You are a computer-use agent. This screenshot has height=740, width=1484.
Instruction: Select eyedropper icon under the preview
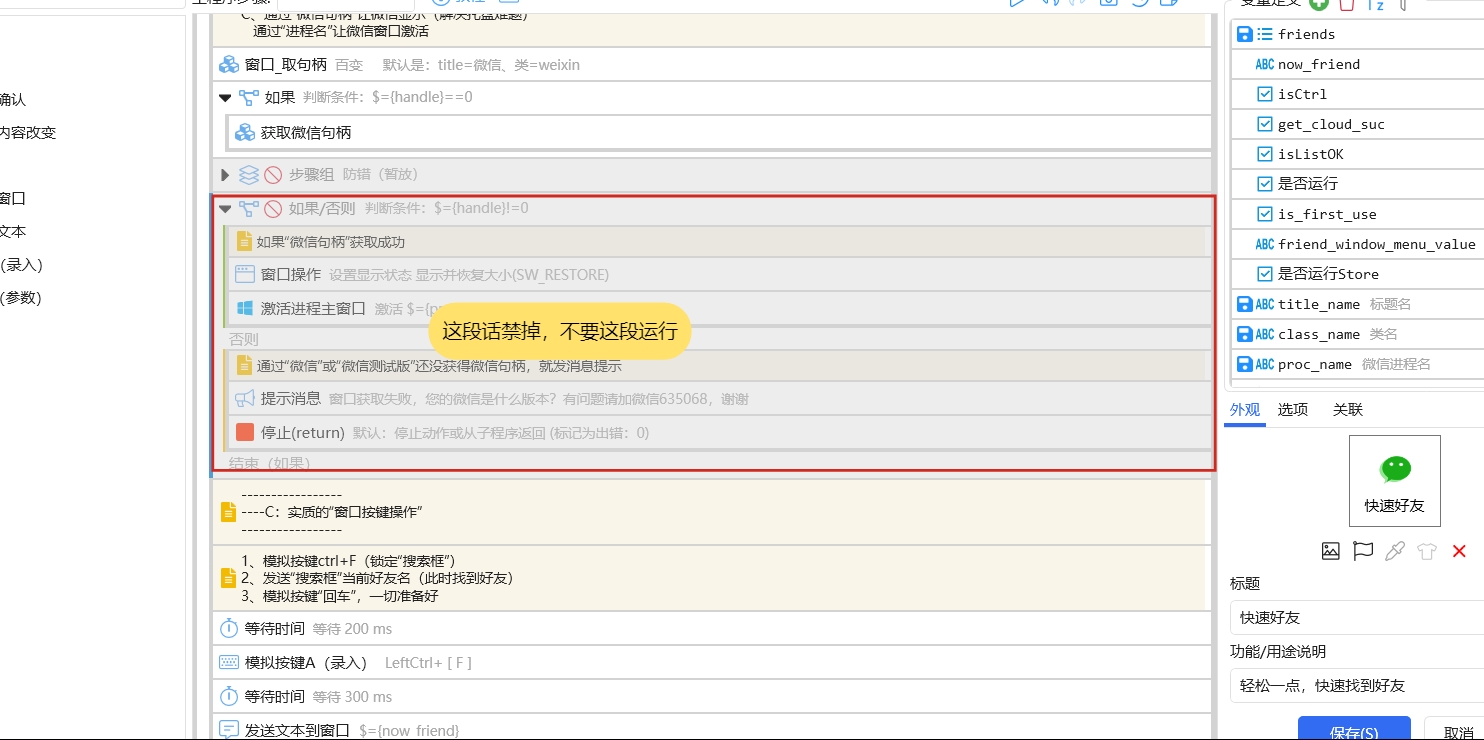[1394, 551]
